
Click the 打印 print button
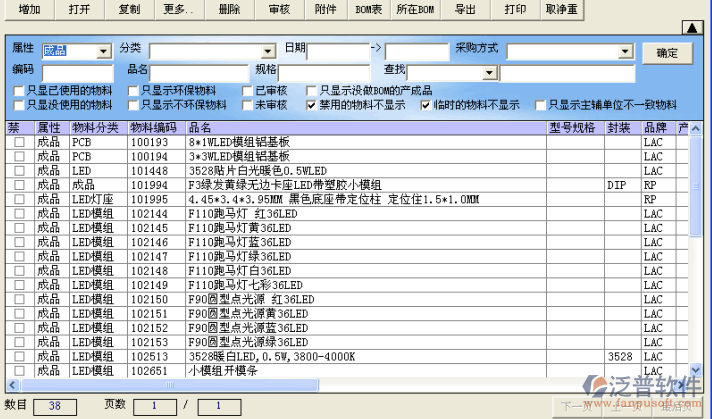[515, 8]
